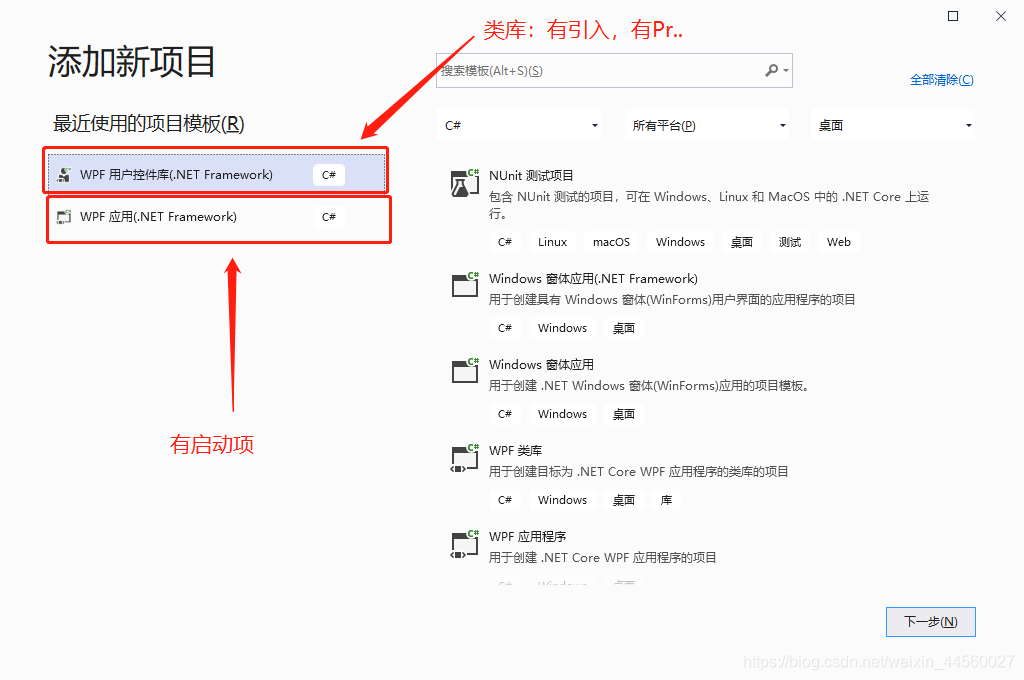Screen dimensions: 1024x680
Task: Select recent template WPF 用户控件库(.NET Framework)
Action: click(x=216, y=174)
